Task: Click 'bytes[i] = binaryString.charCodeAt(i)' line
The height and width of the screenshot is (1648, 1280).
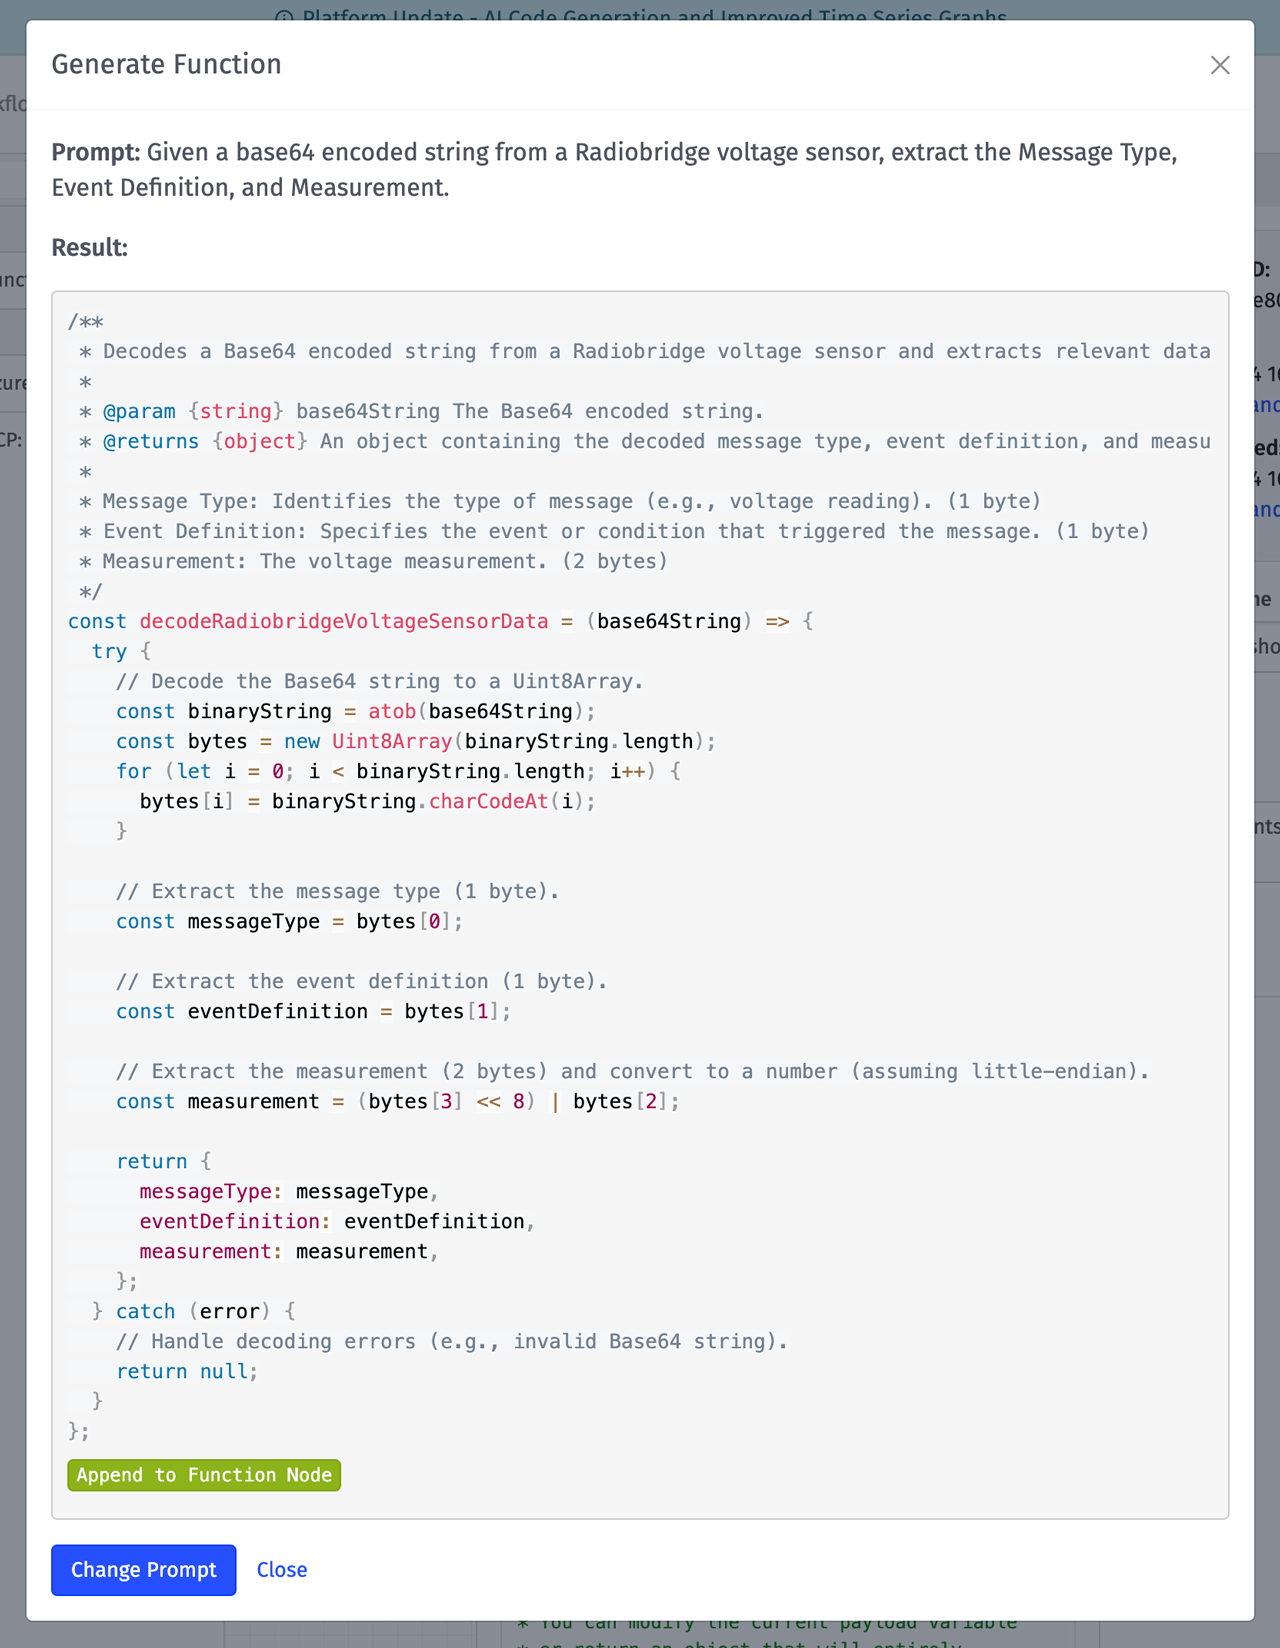Action: 368,801
